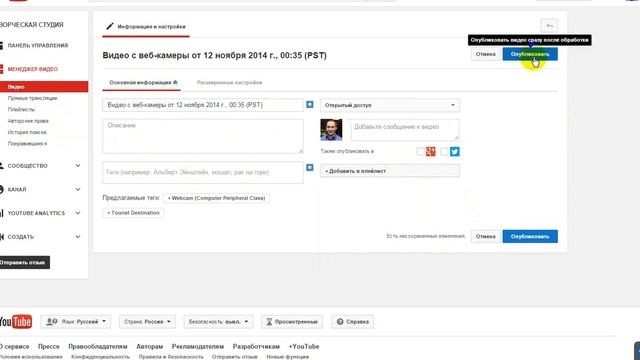Open the footer Отправить отзыв link
This screenshot has height=360, width=640.
pyautogui.click(x=235, y=357)
